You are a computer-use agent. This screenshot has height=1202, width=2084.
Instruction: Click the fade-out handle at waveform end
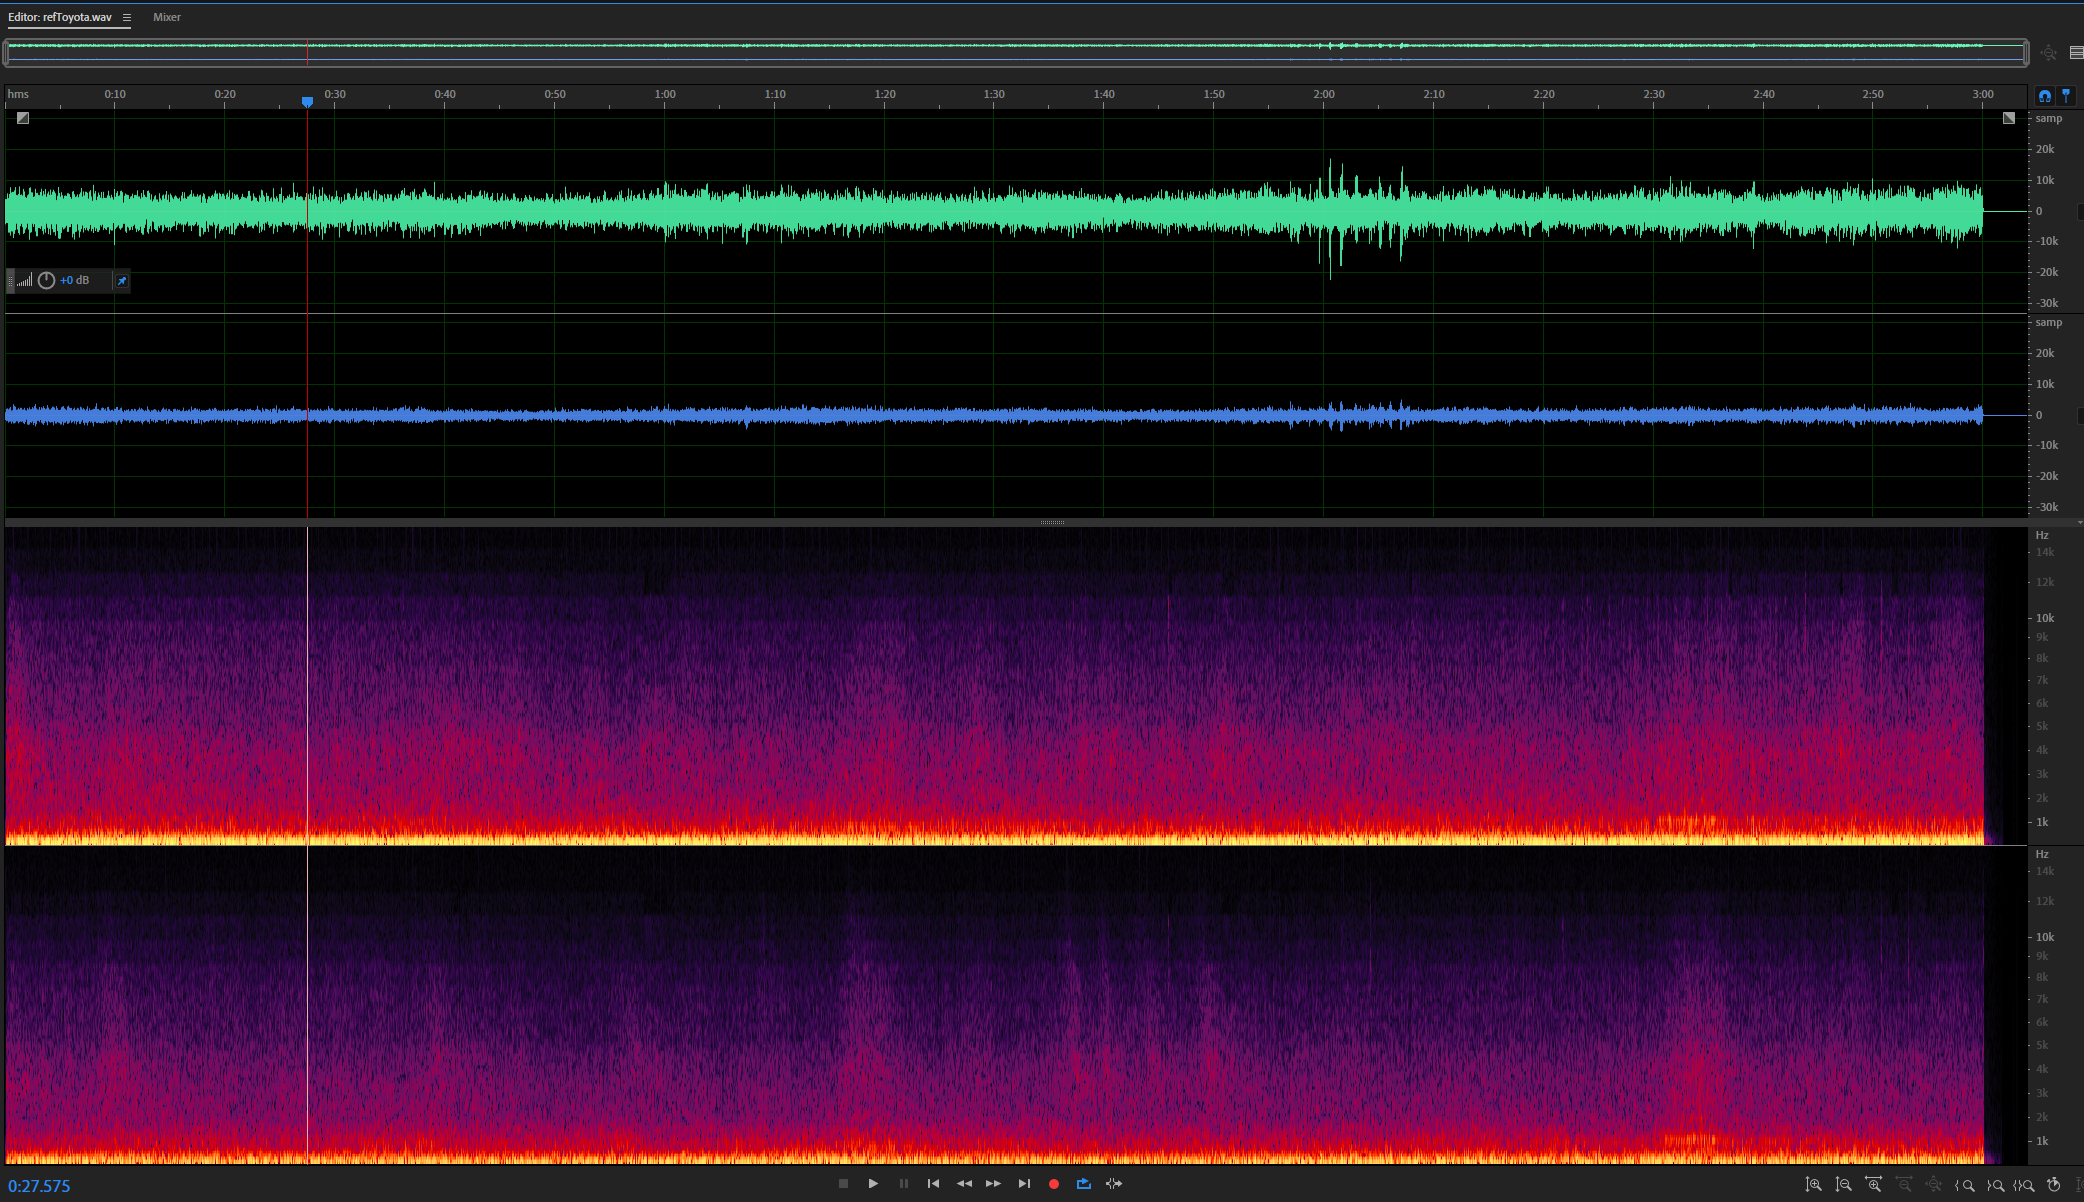pos(2009,118)
